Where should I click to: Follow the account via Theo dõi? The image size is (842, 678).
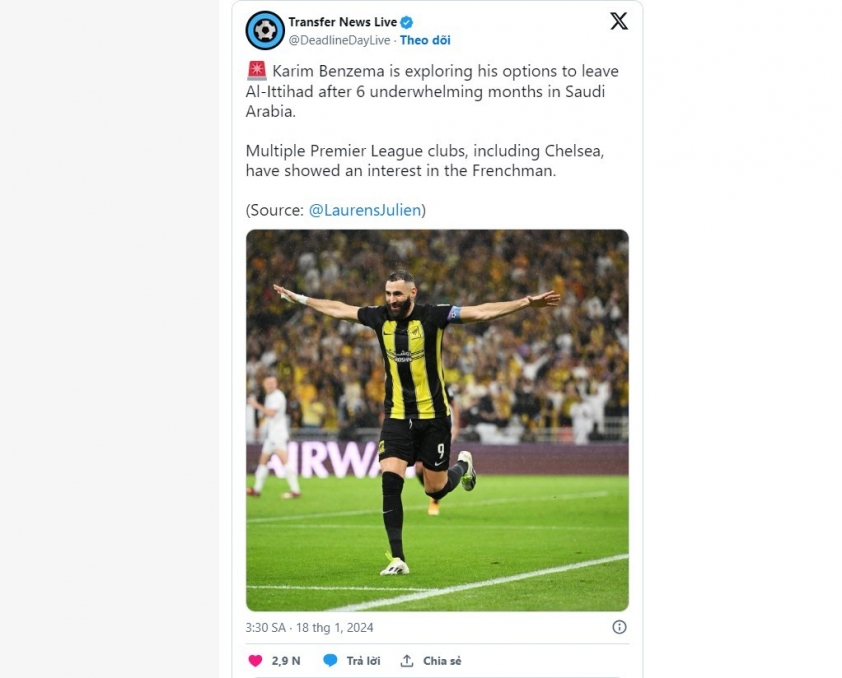point(425,40)
